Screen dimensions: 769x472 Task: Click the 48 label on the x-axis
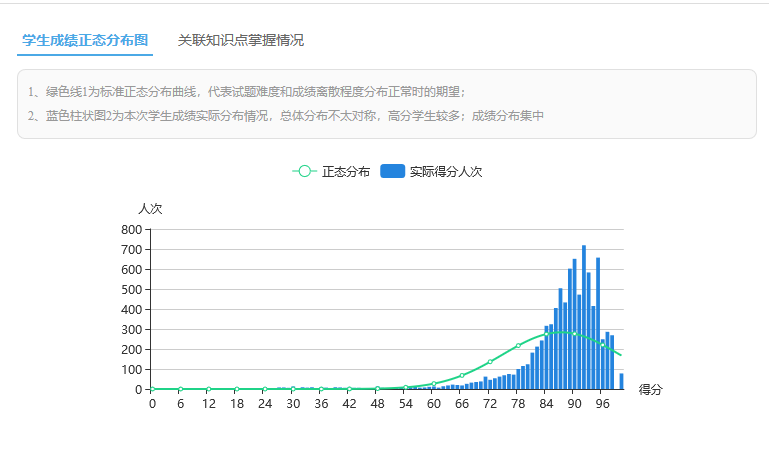[377, 404]
